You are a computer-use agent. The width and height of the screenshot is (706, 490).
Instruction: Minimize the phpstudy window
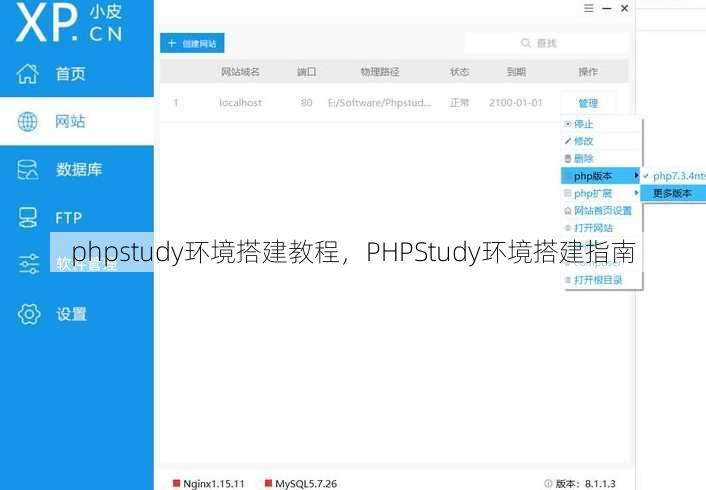coord(606,8)
